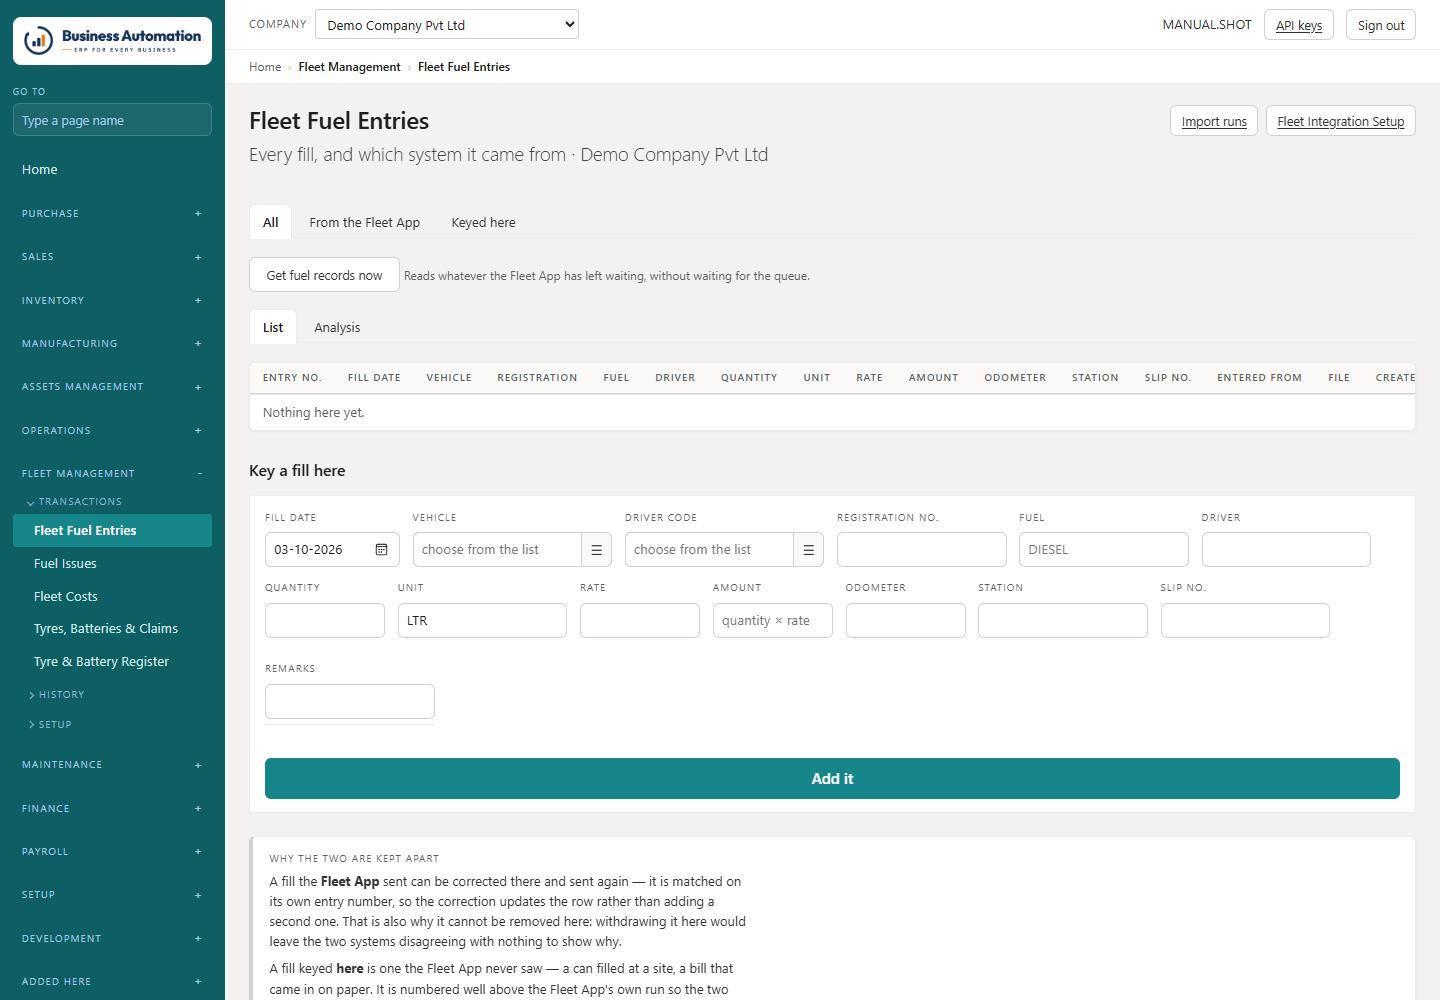1440x1000 pixels.
Task: Open the fill date calendar picker icon
Action: 381,550
